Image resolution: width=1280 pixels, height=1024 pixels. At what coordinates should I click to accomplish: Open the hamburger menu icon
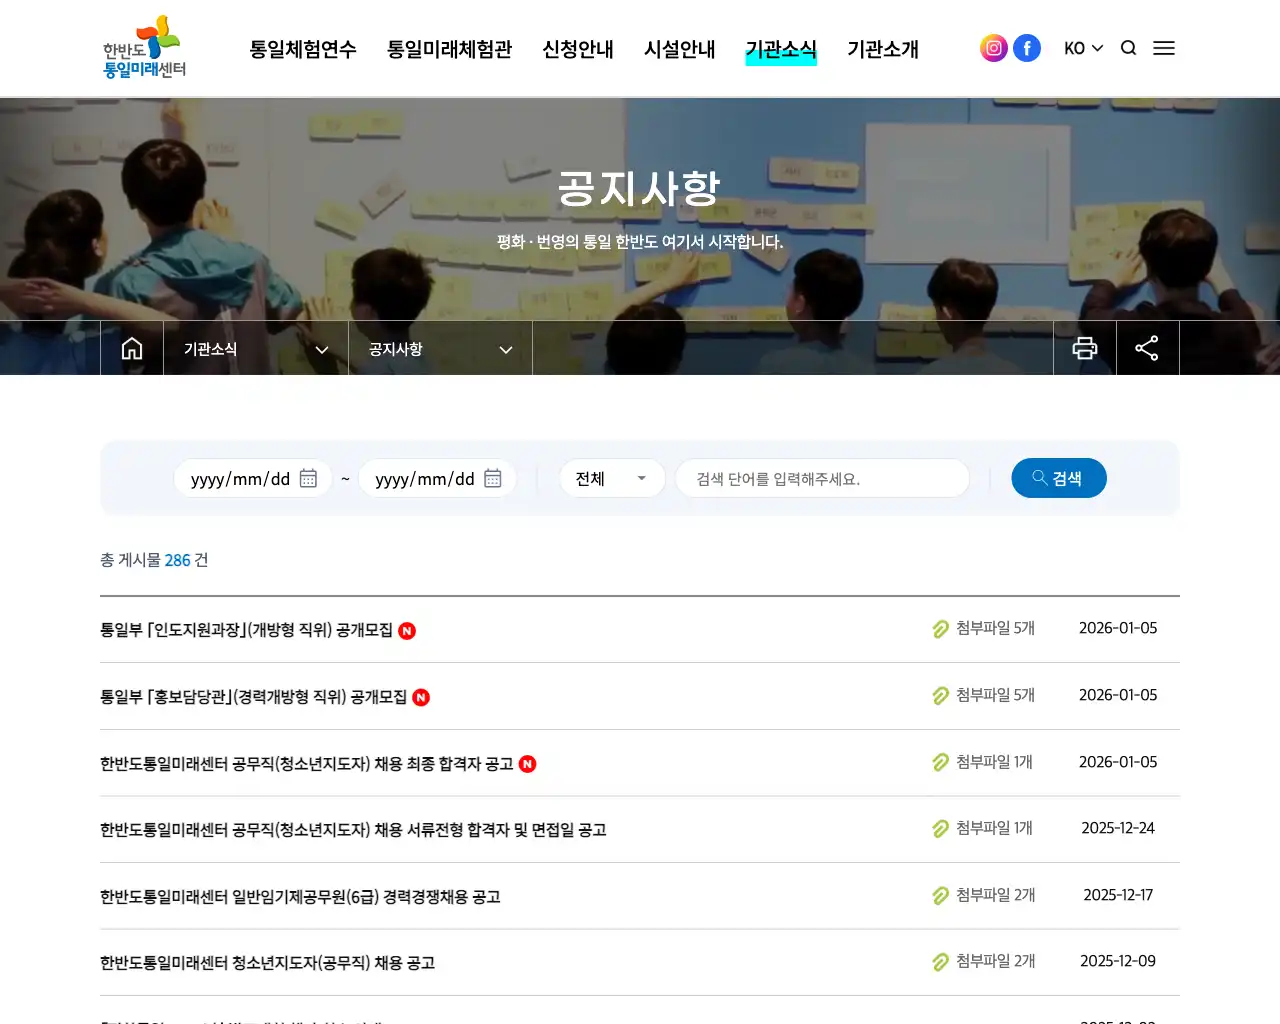1164,47
